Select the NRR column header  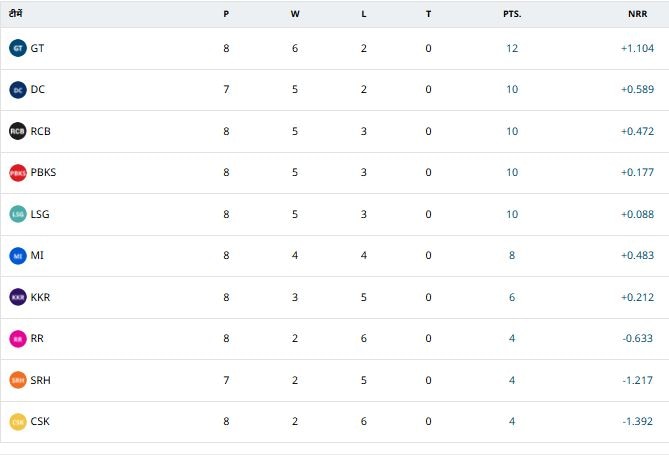coord(638,15)
